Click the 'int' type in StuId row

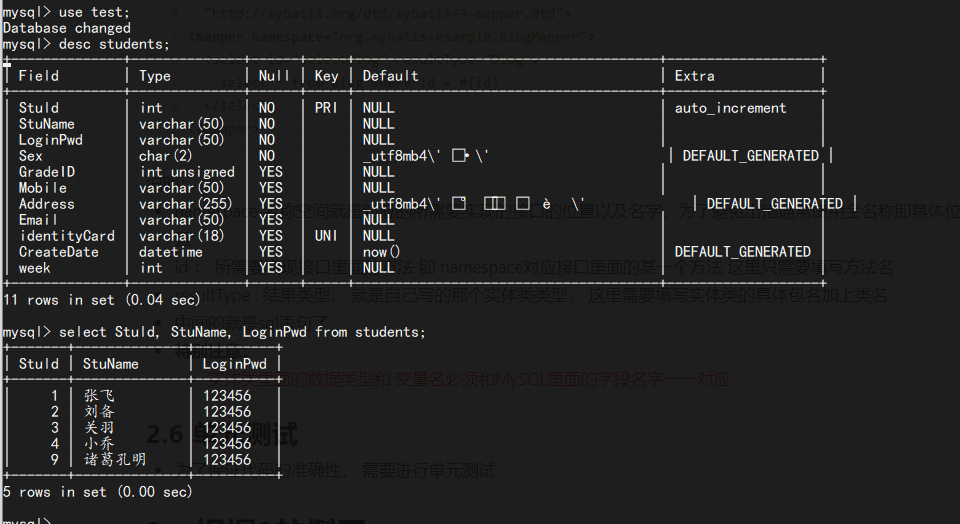pos(151,108)
